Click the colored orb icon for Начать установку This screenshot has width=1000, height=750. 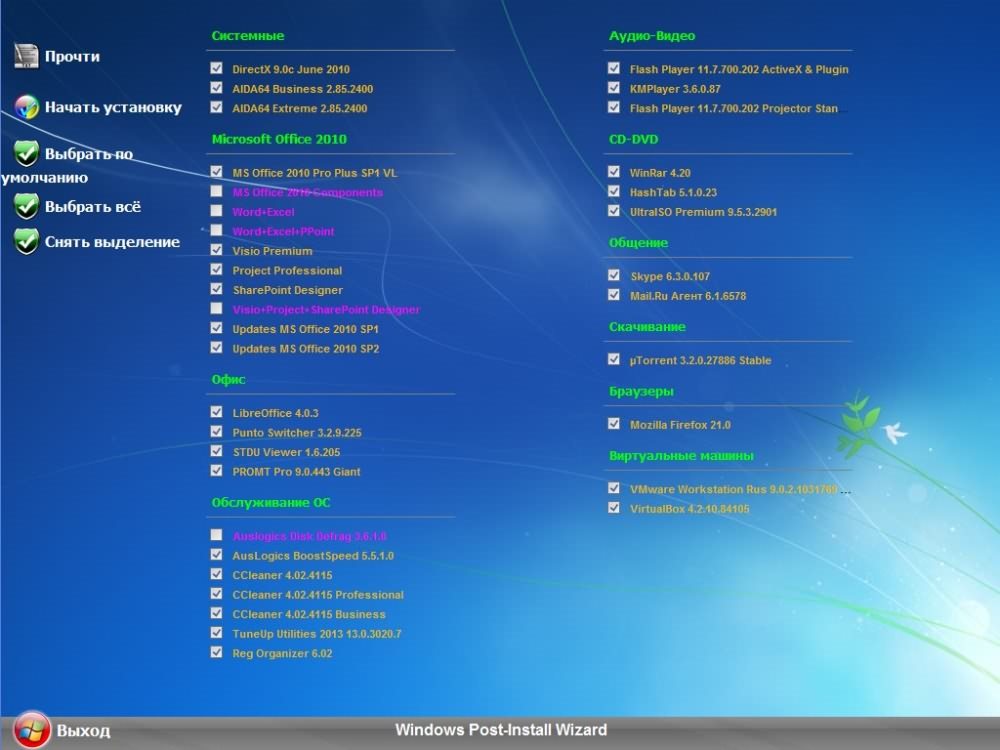click(26, 107)
